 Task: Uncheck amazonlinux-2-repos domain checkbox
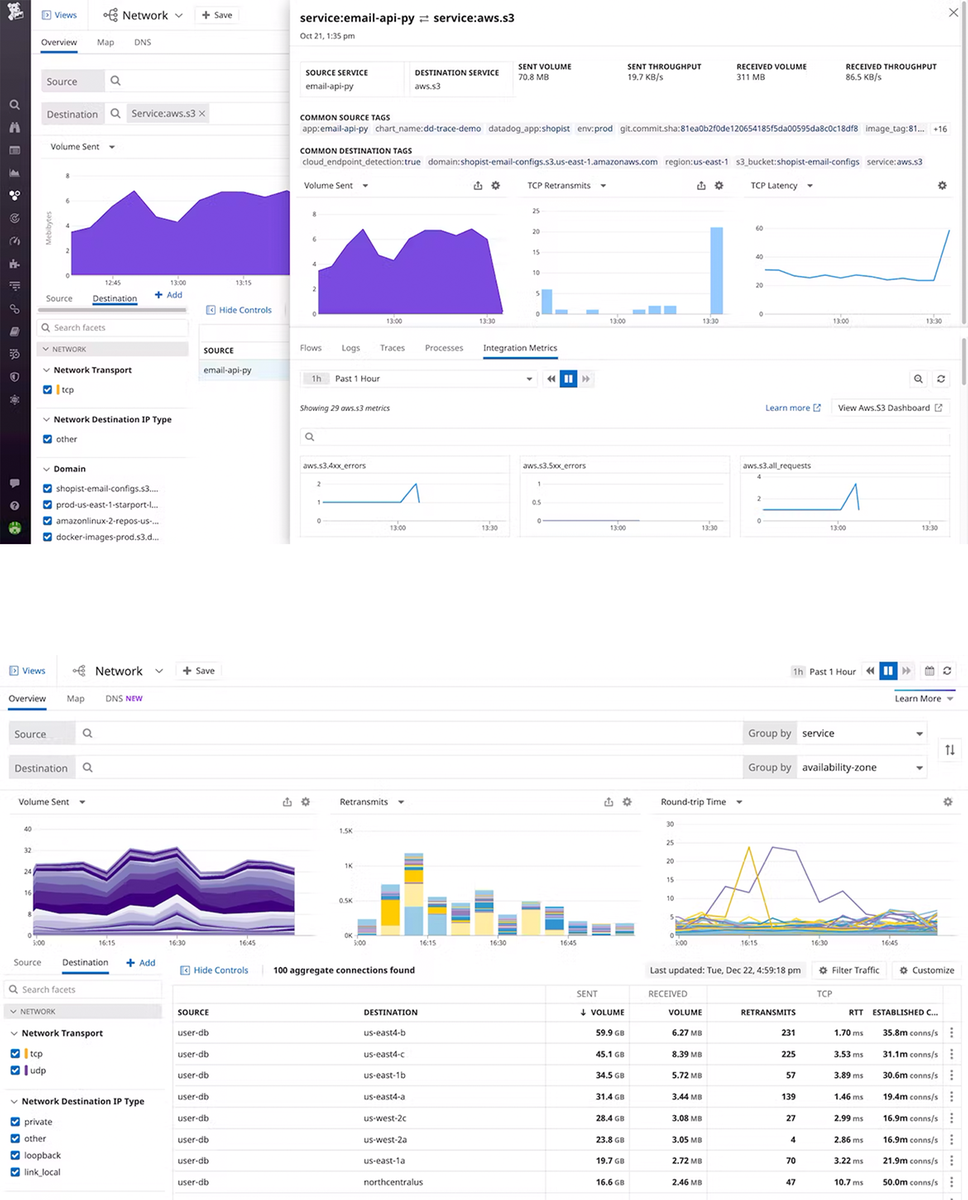[48, 521]
